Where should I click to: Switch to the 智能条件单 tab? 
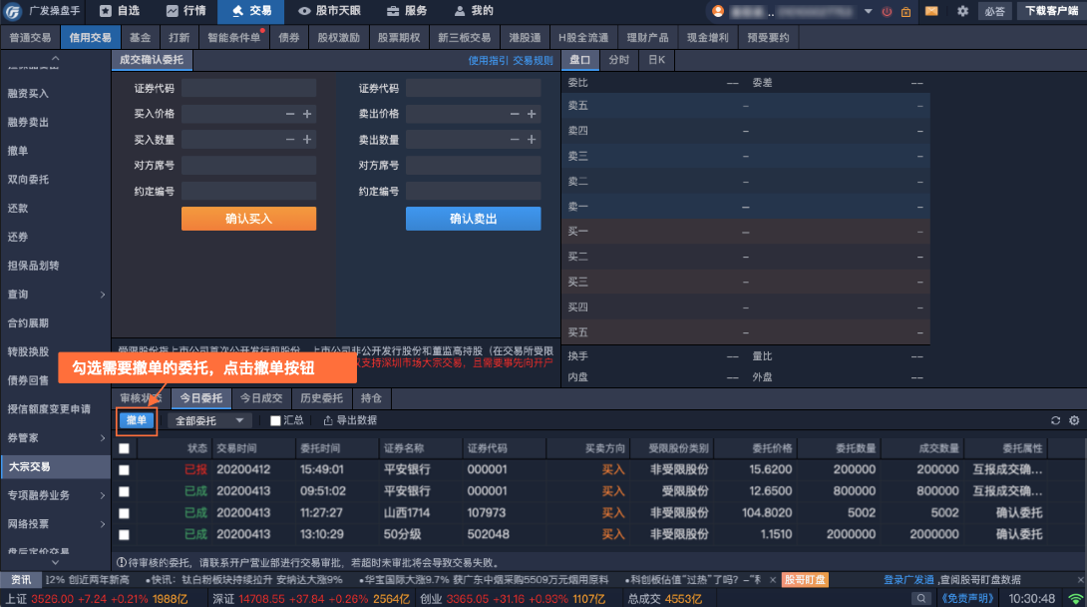tap(234, 37)
